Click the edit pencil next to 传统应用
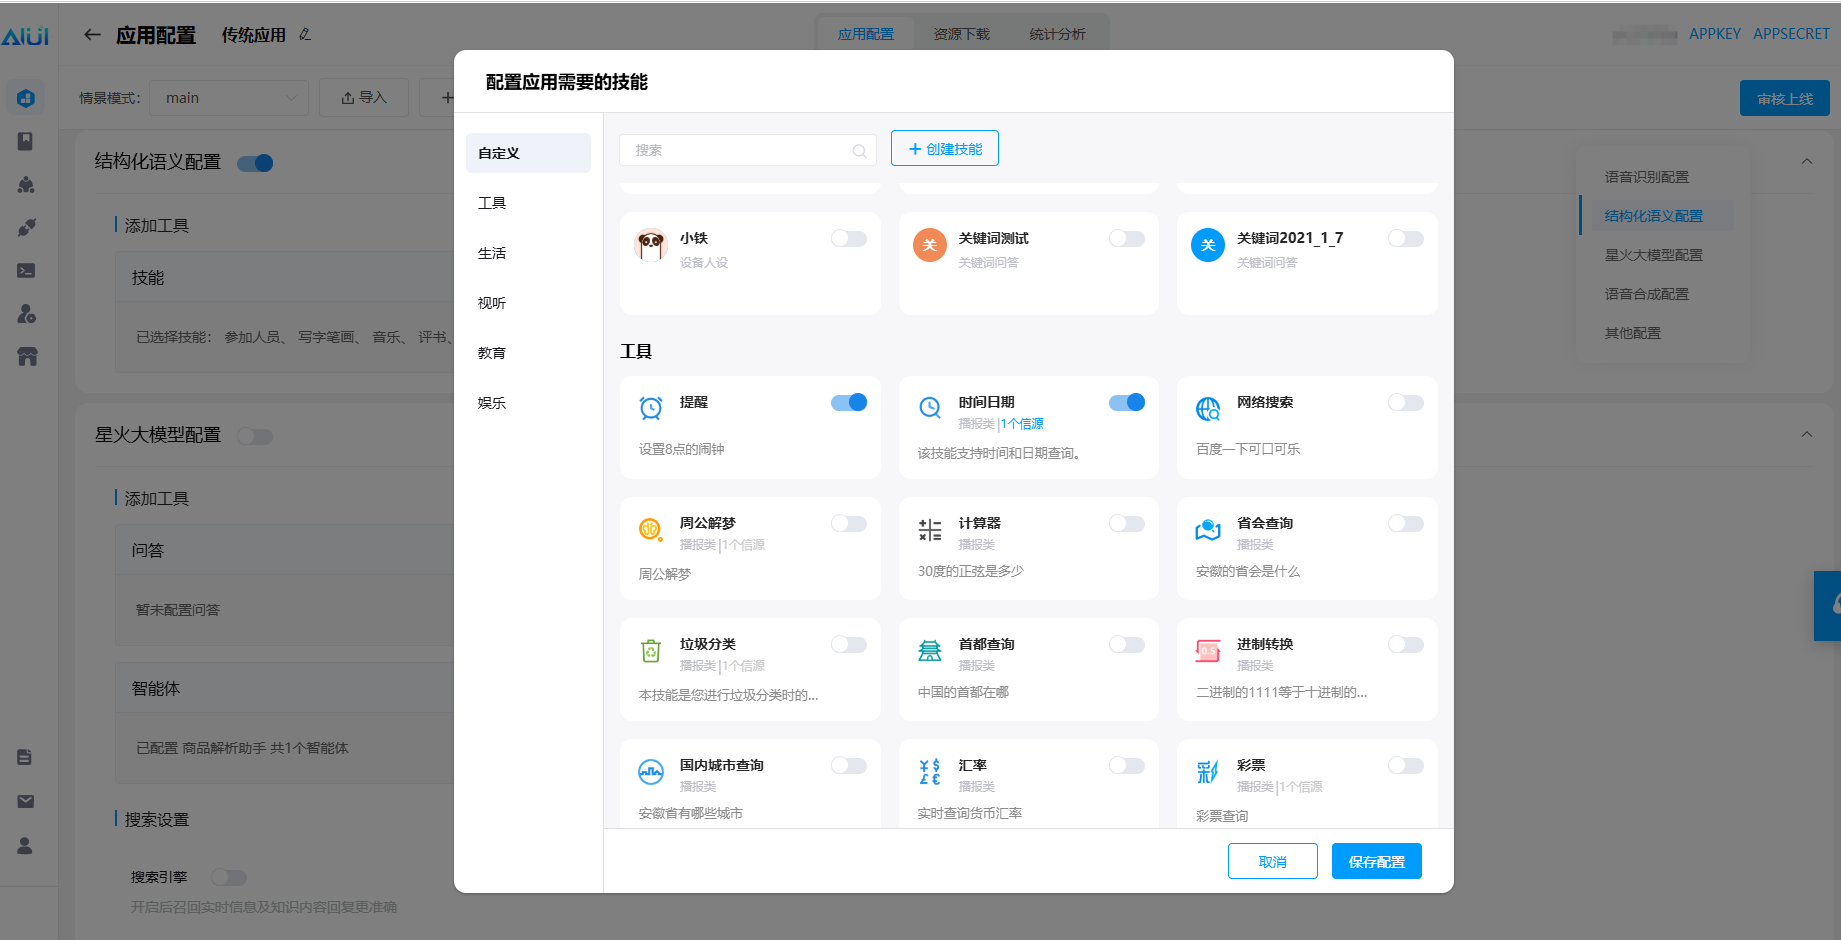1841x940 pixels. coord(305,35)
